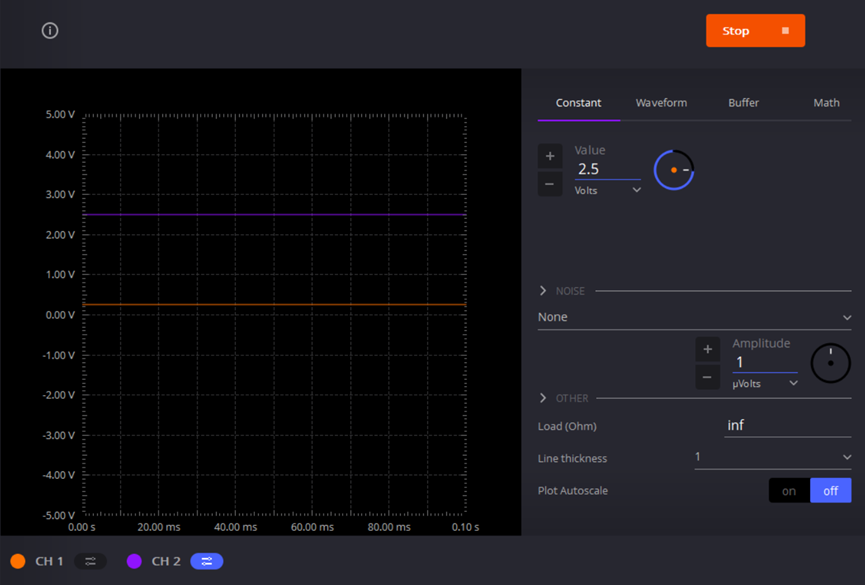Open CH 2 settings sliders icon
The image size is (865, 585).
(207, 561)
